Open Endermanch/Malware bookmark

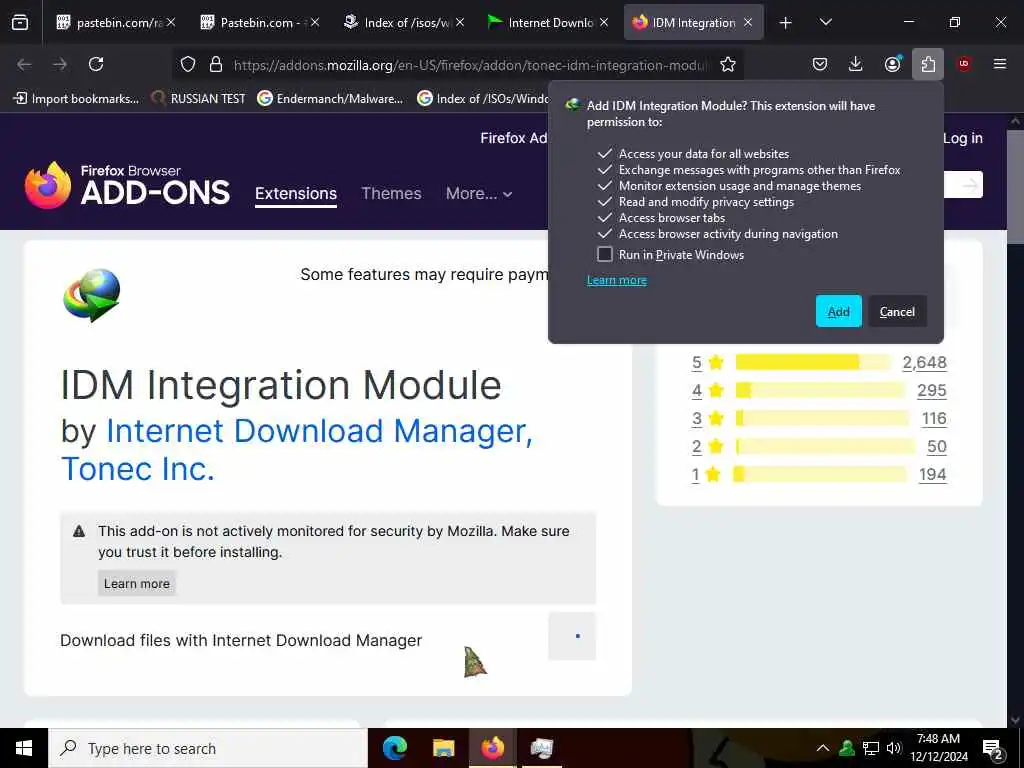(x=330, y=99)
